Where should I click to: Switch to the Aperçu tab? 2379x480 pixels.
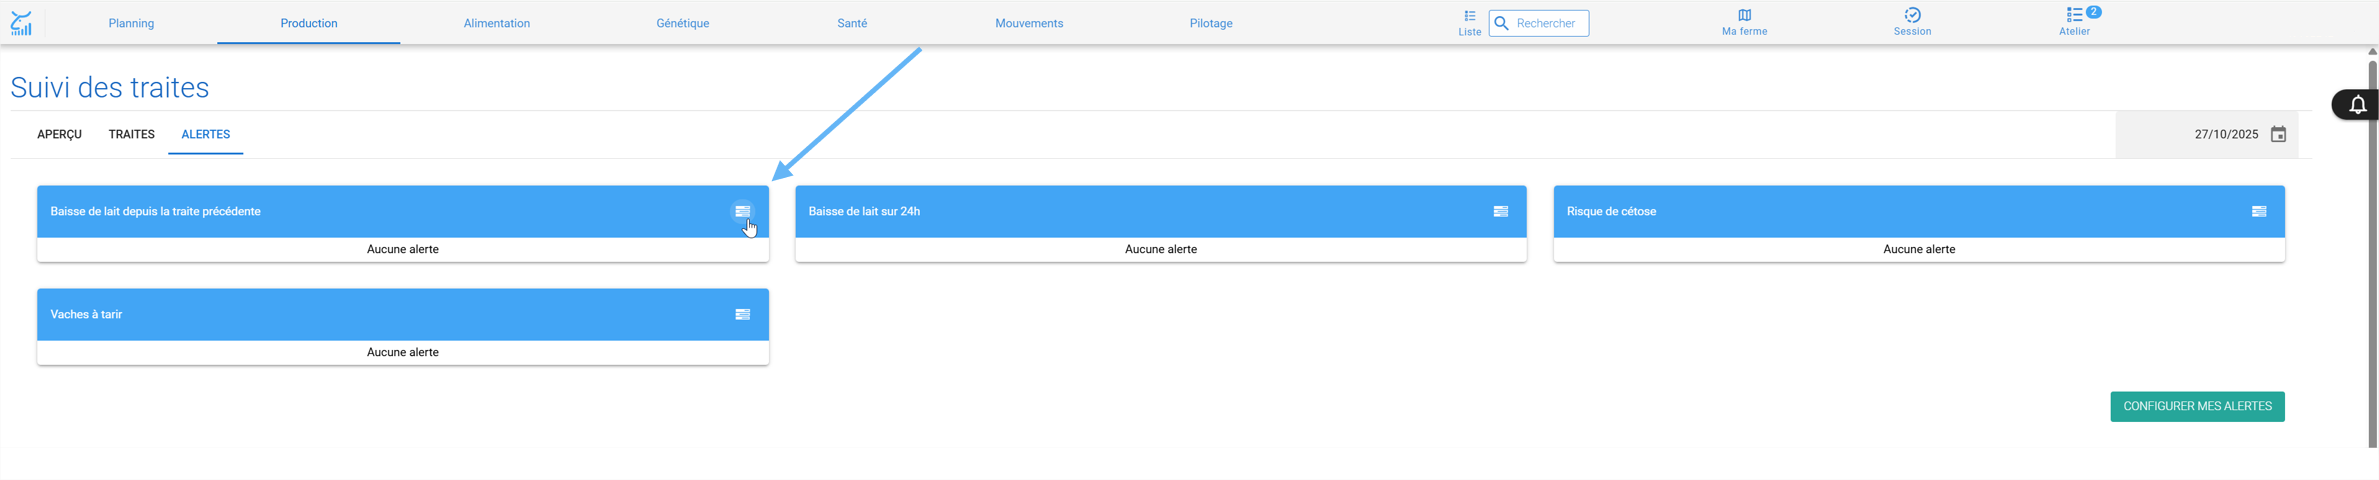(x=59, y=134)
